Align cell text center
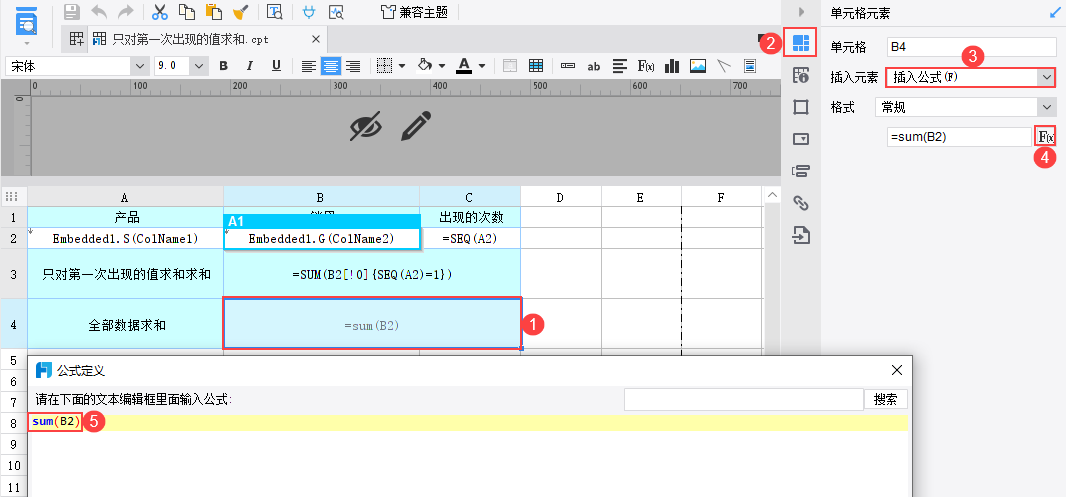This screenshot has height=497, width=1066. [x=330, y=65]
